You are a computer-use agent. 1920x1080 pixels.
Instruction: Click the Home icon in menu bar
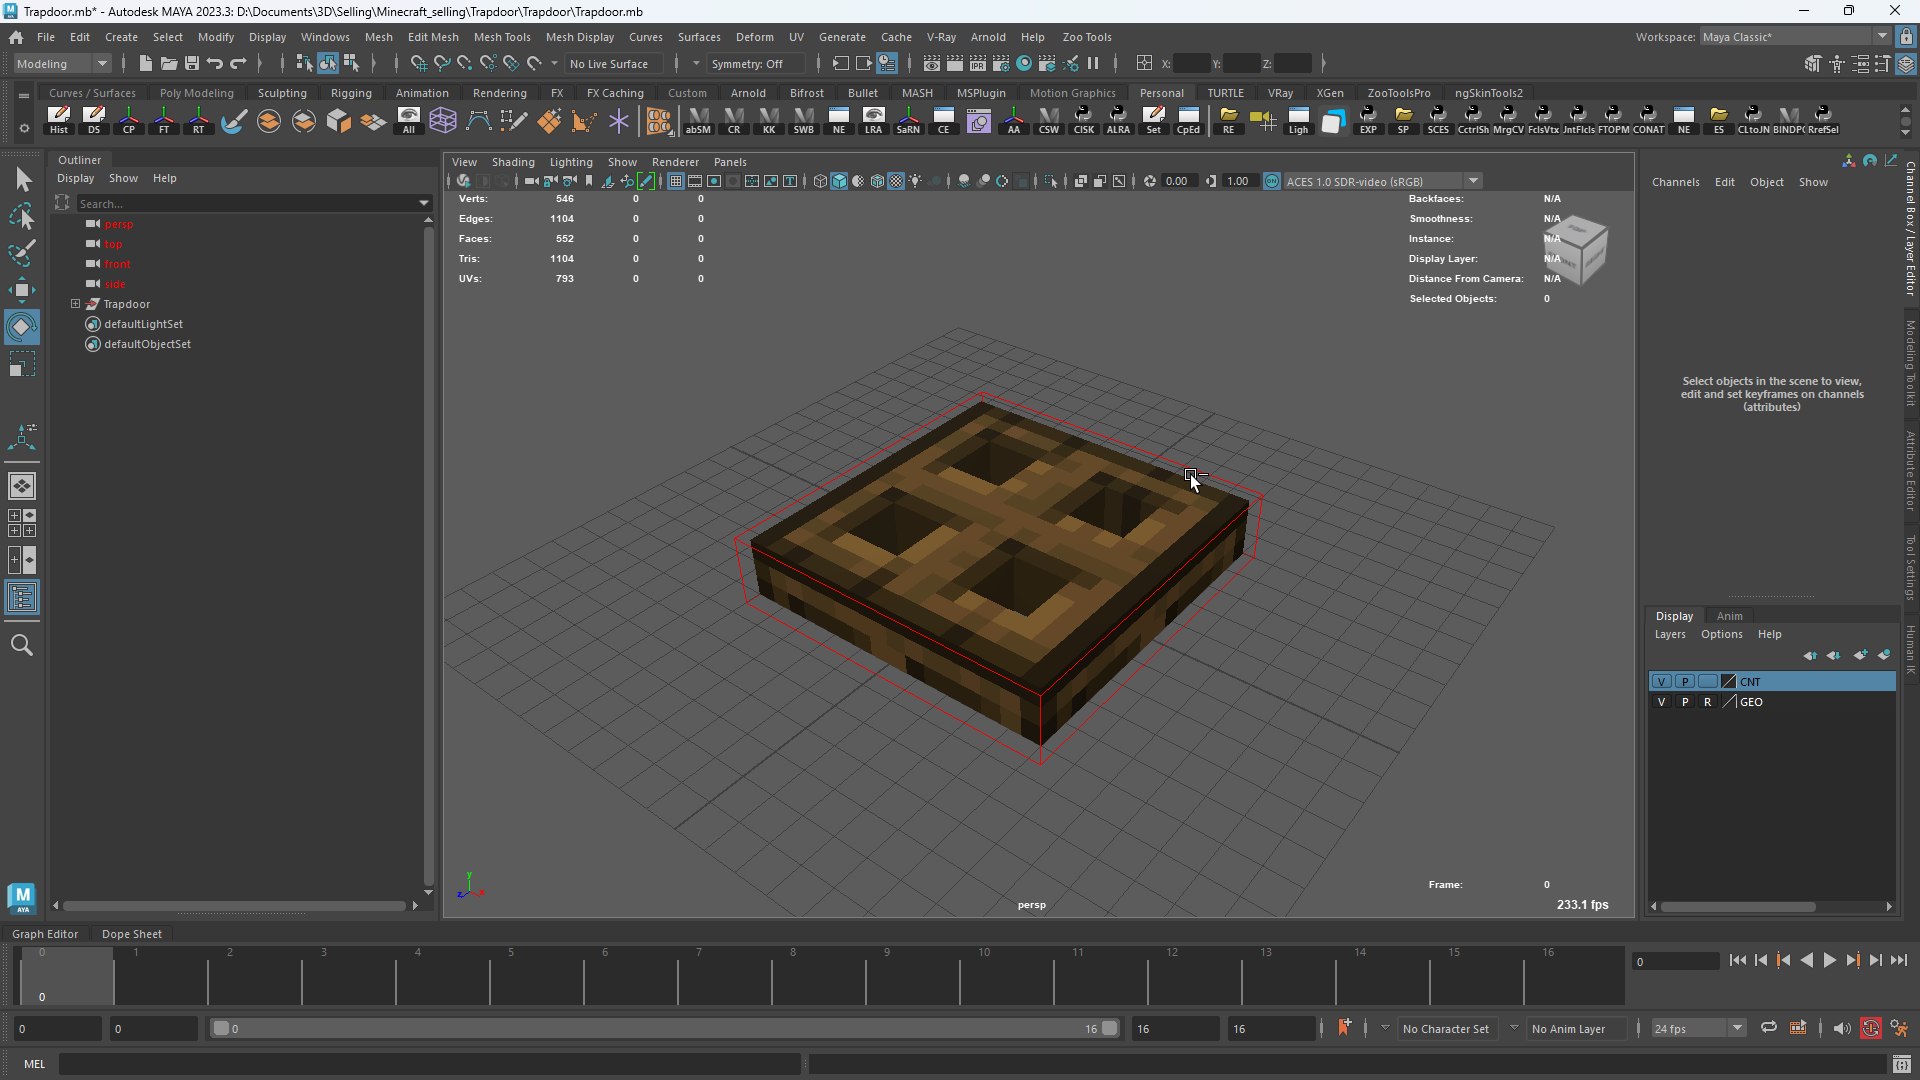click(16, 37)
